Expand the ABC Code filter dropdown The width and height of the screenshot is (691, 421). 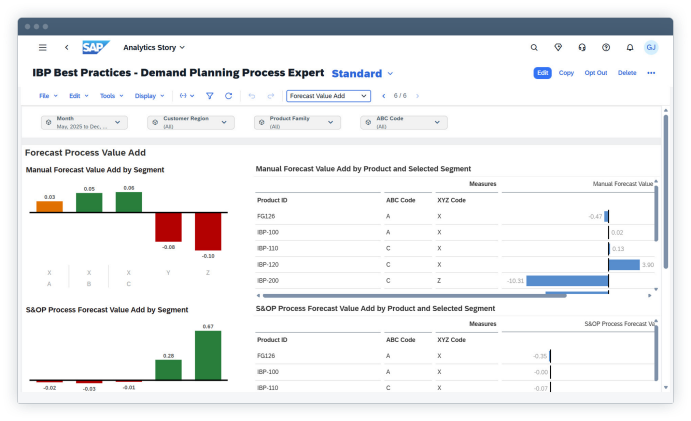tap(437, 122)
